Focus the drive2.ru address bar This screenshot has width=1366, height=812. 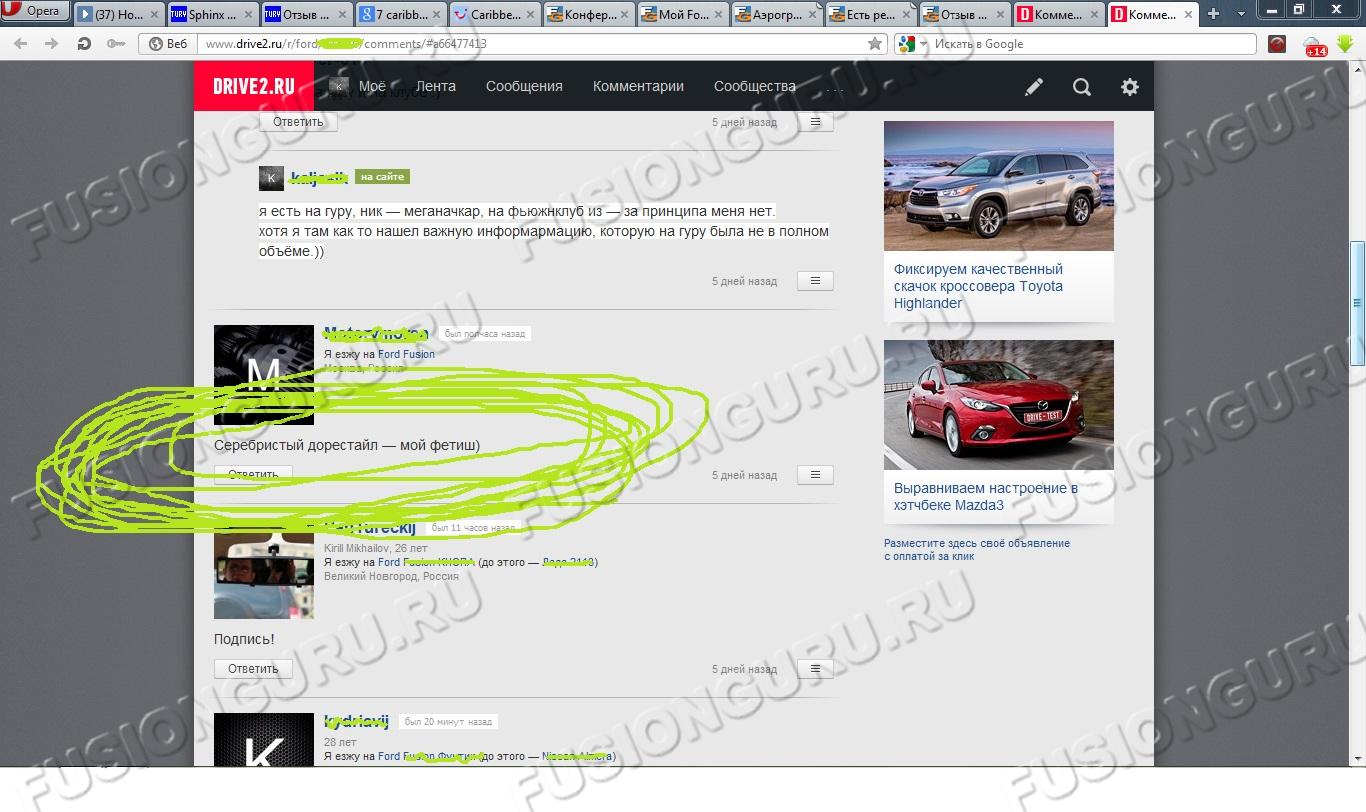coord(530,44)
